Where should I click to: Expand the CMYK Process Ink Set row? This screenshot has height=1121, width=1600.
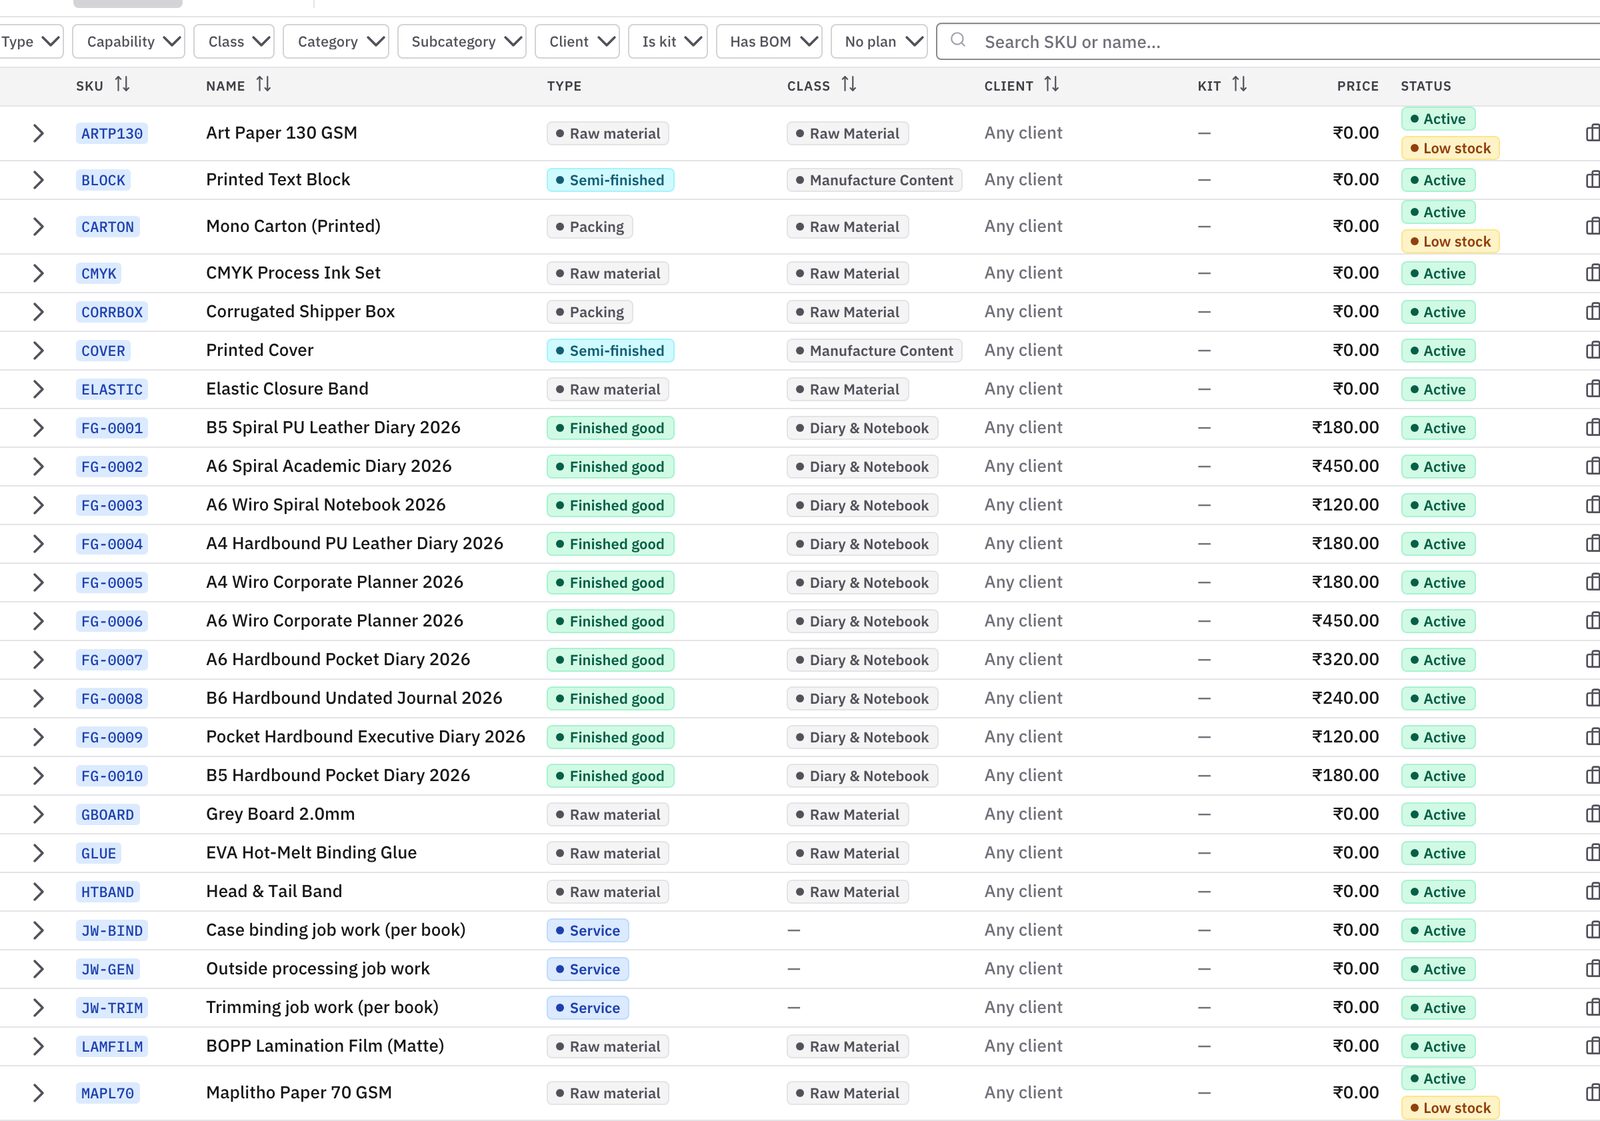pos(38,273)
